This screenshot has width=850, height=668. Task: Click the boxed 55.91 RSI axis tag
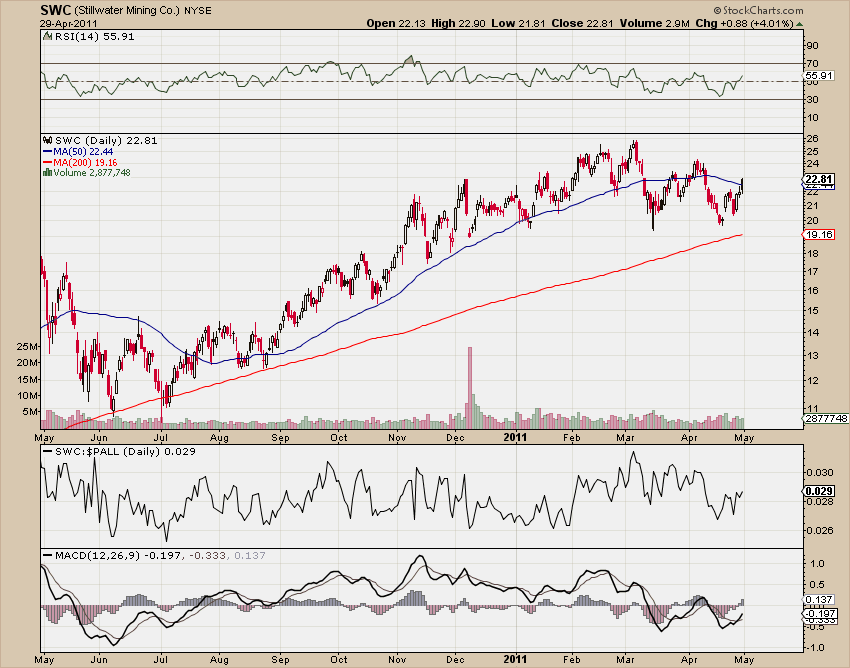pos(819,75)
